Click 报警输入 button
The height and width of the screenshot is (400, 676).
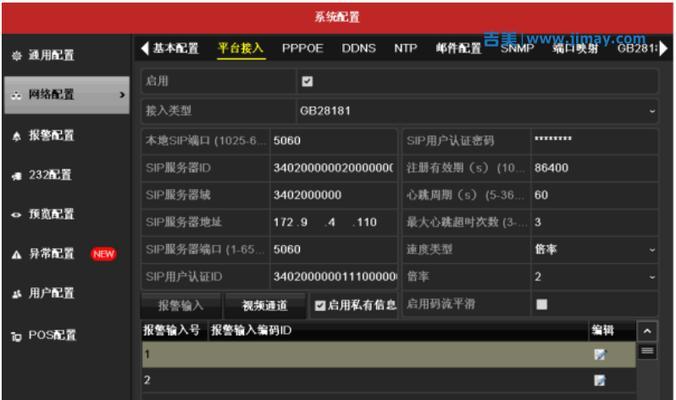pos(181,306)
